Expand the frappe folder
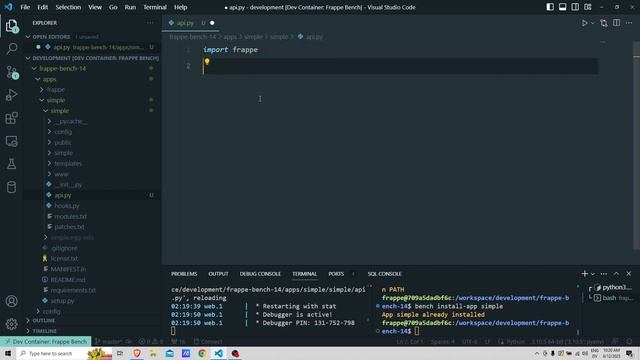640x360 pixels. (x=56, y=89)
